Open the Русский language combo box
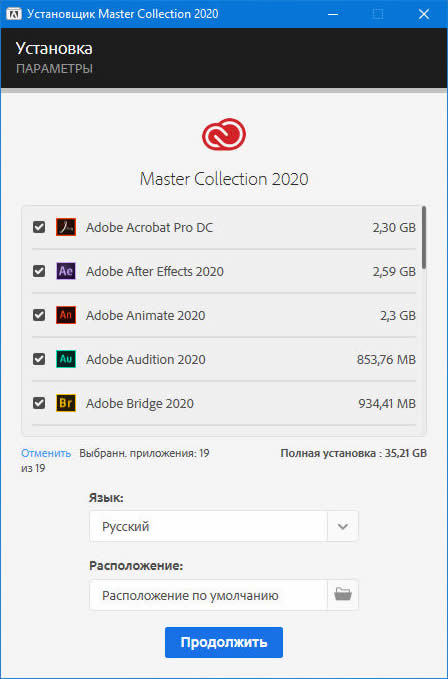Image resolution: width=448 pixels, height=679 pixels. (x=224, y=526)
